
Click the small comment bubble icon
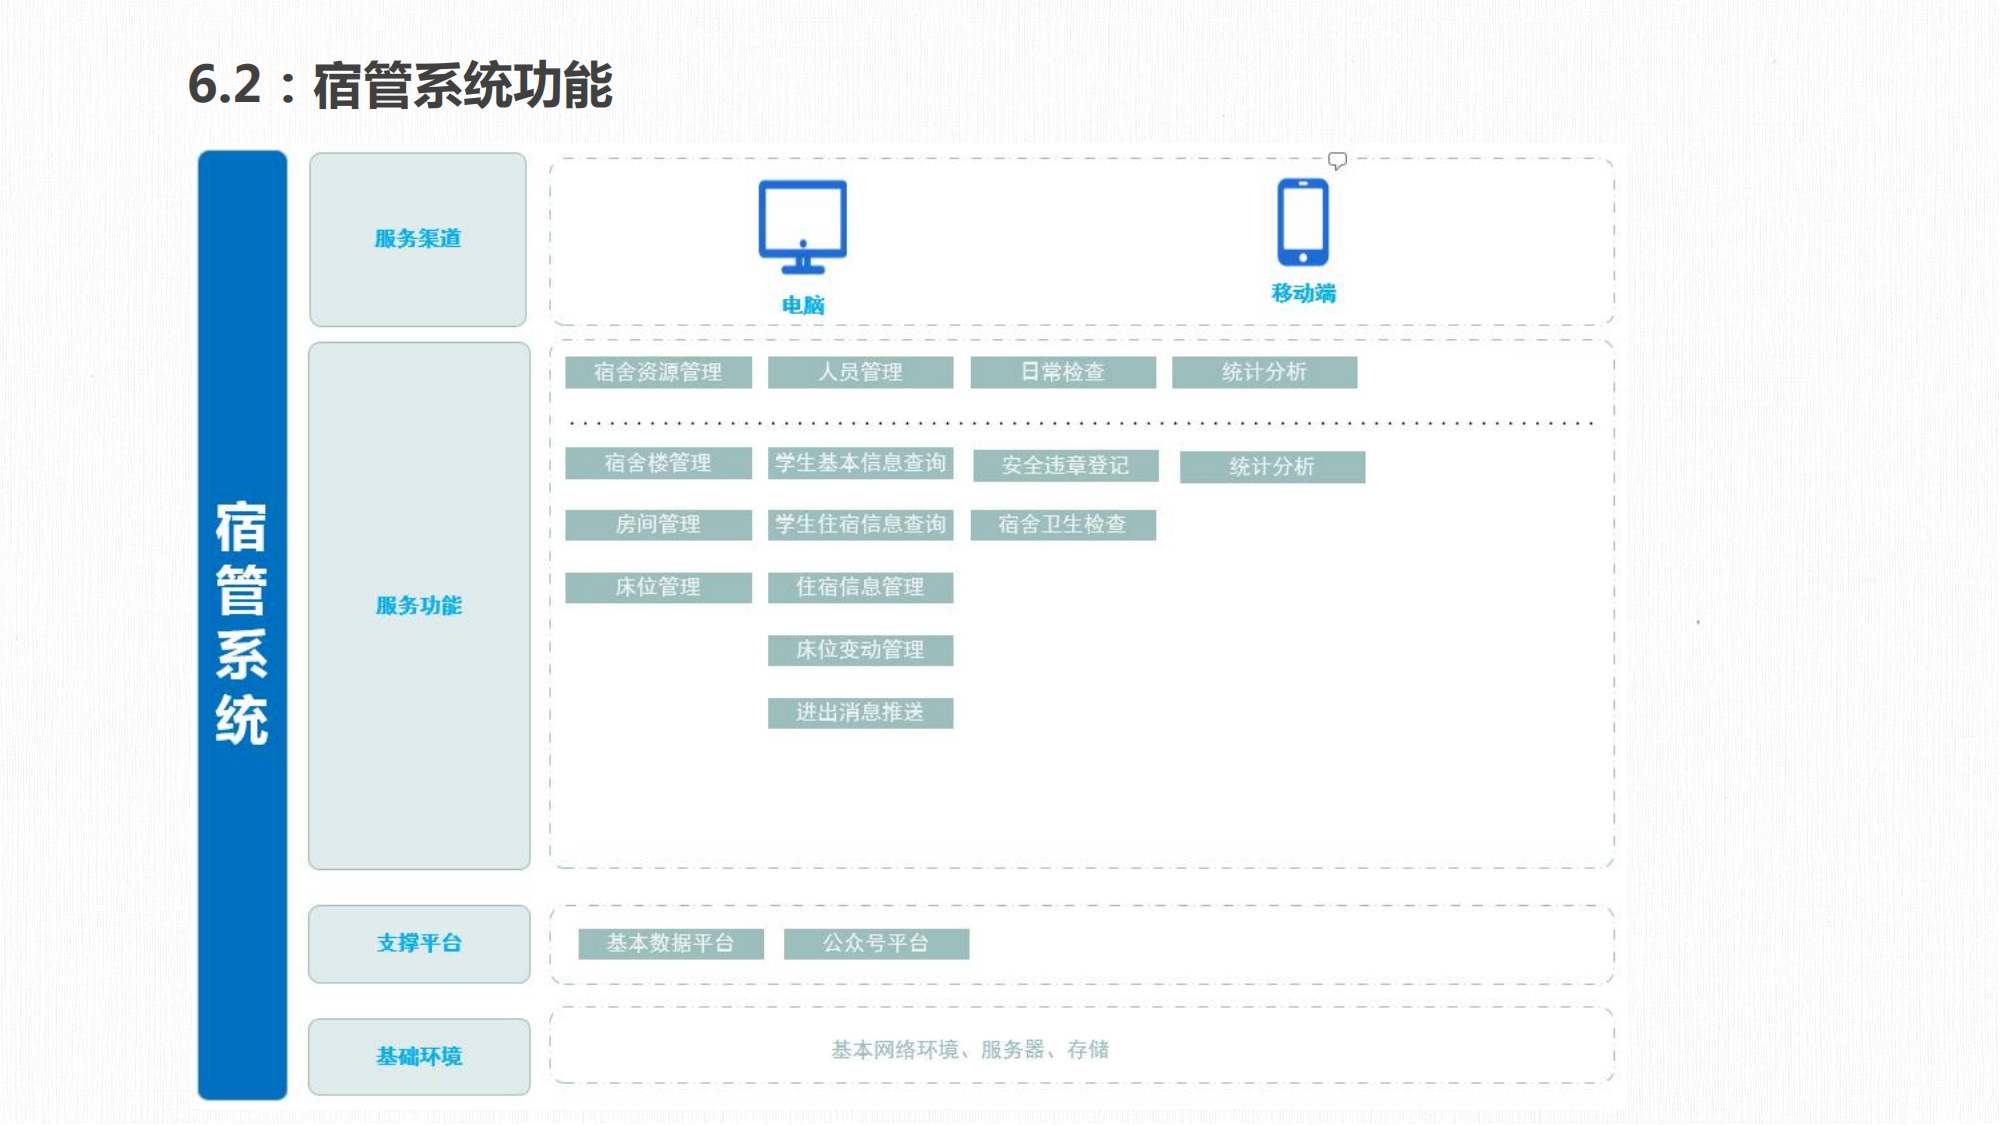[x=1337, y=161]
